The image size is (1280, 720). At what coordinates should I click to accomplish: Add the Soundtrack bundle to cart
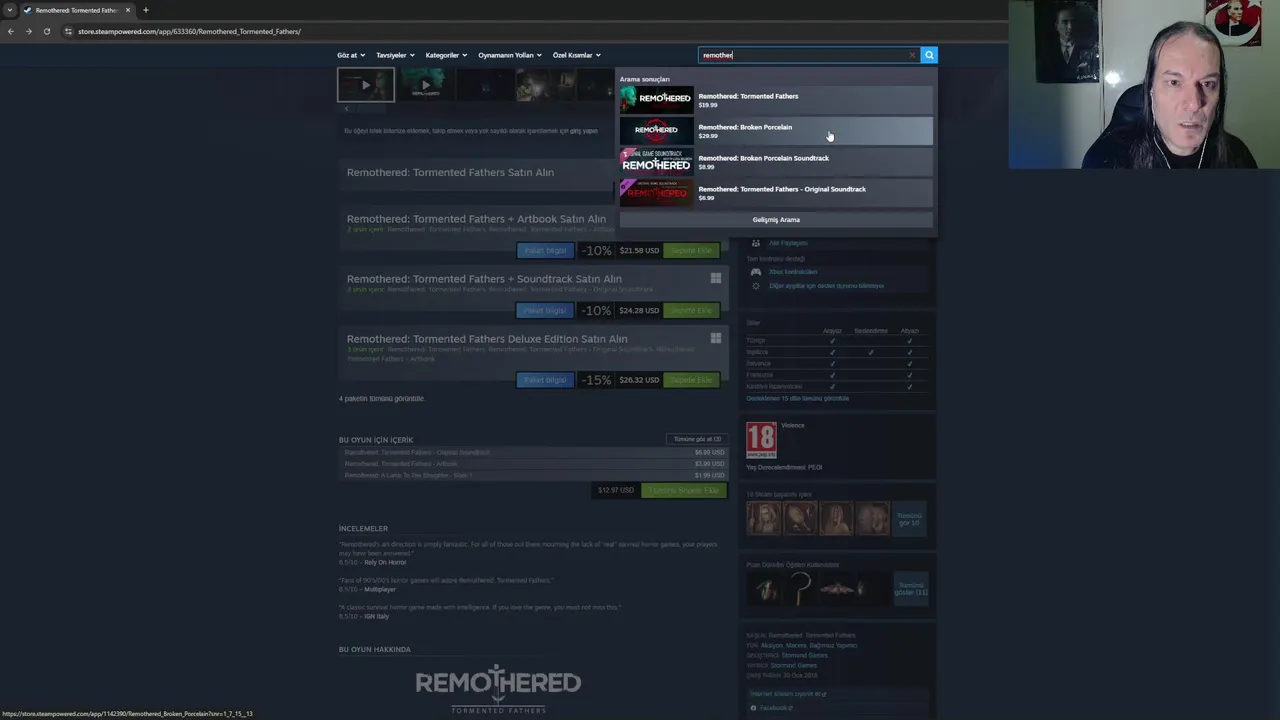pos(691,310)
